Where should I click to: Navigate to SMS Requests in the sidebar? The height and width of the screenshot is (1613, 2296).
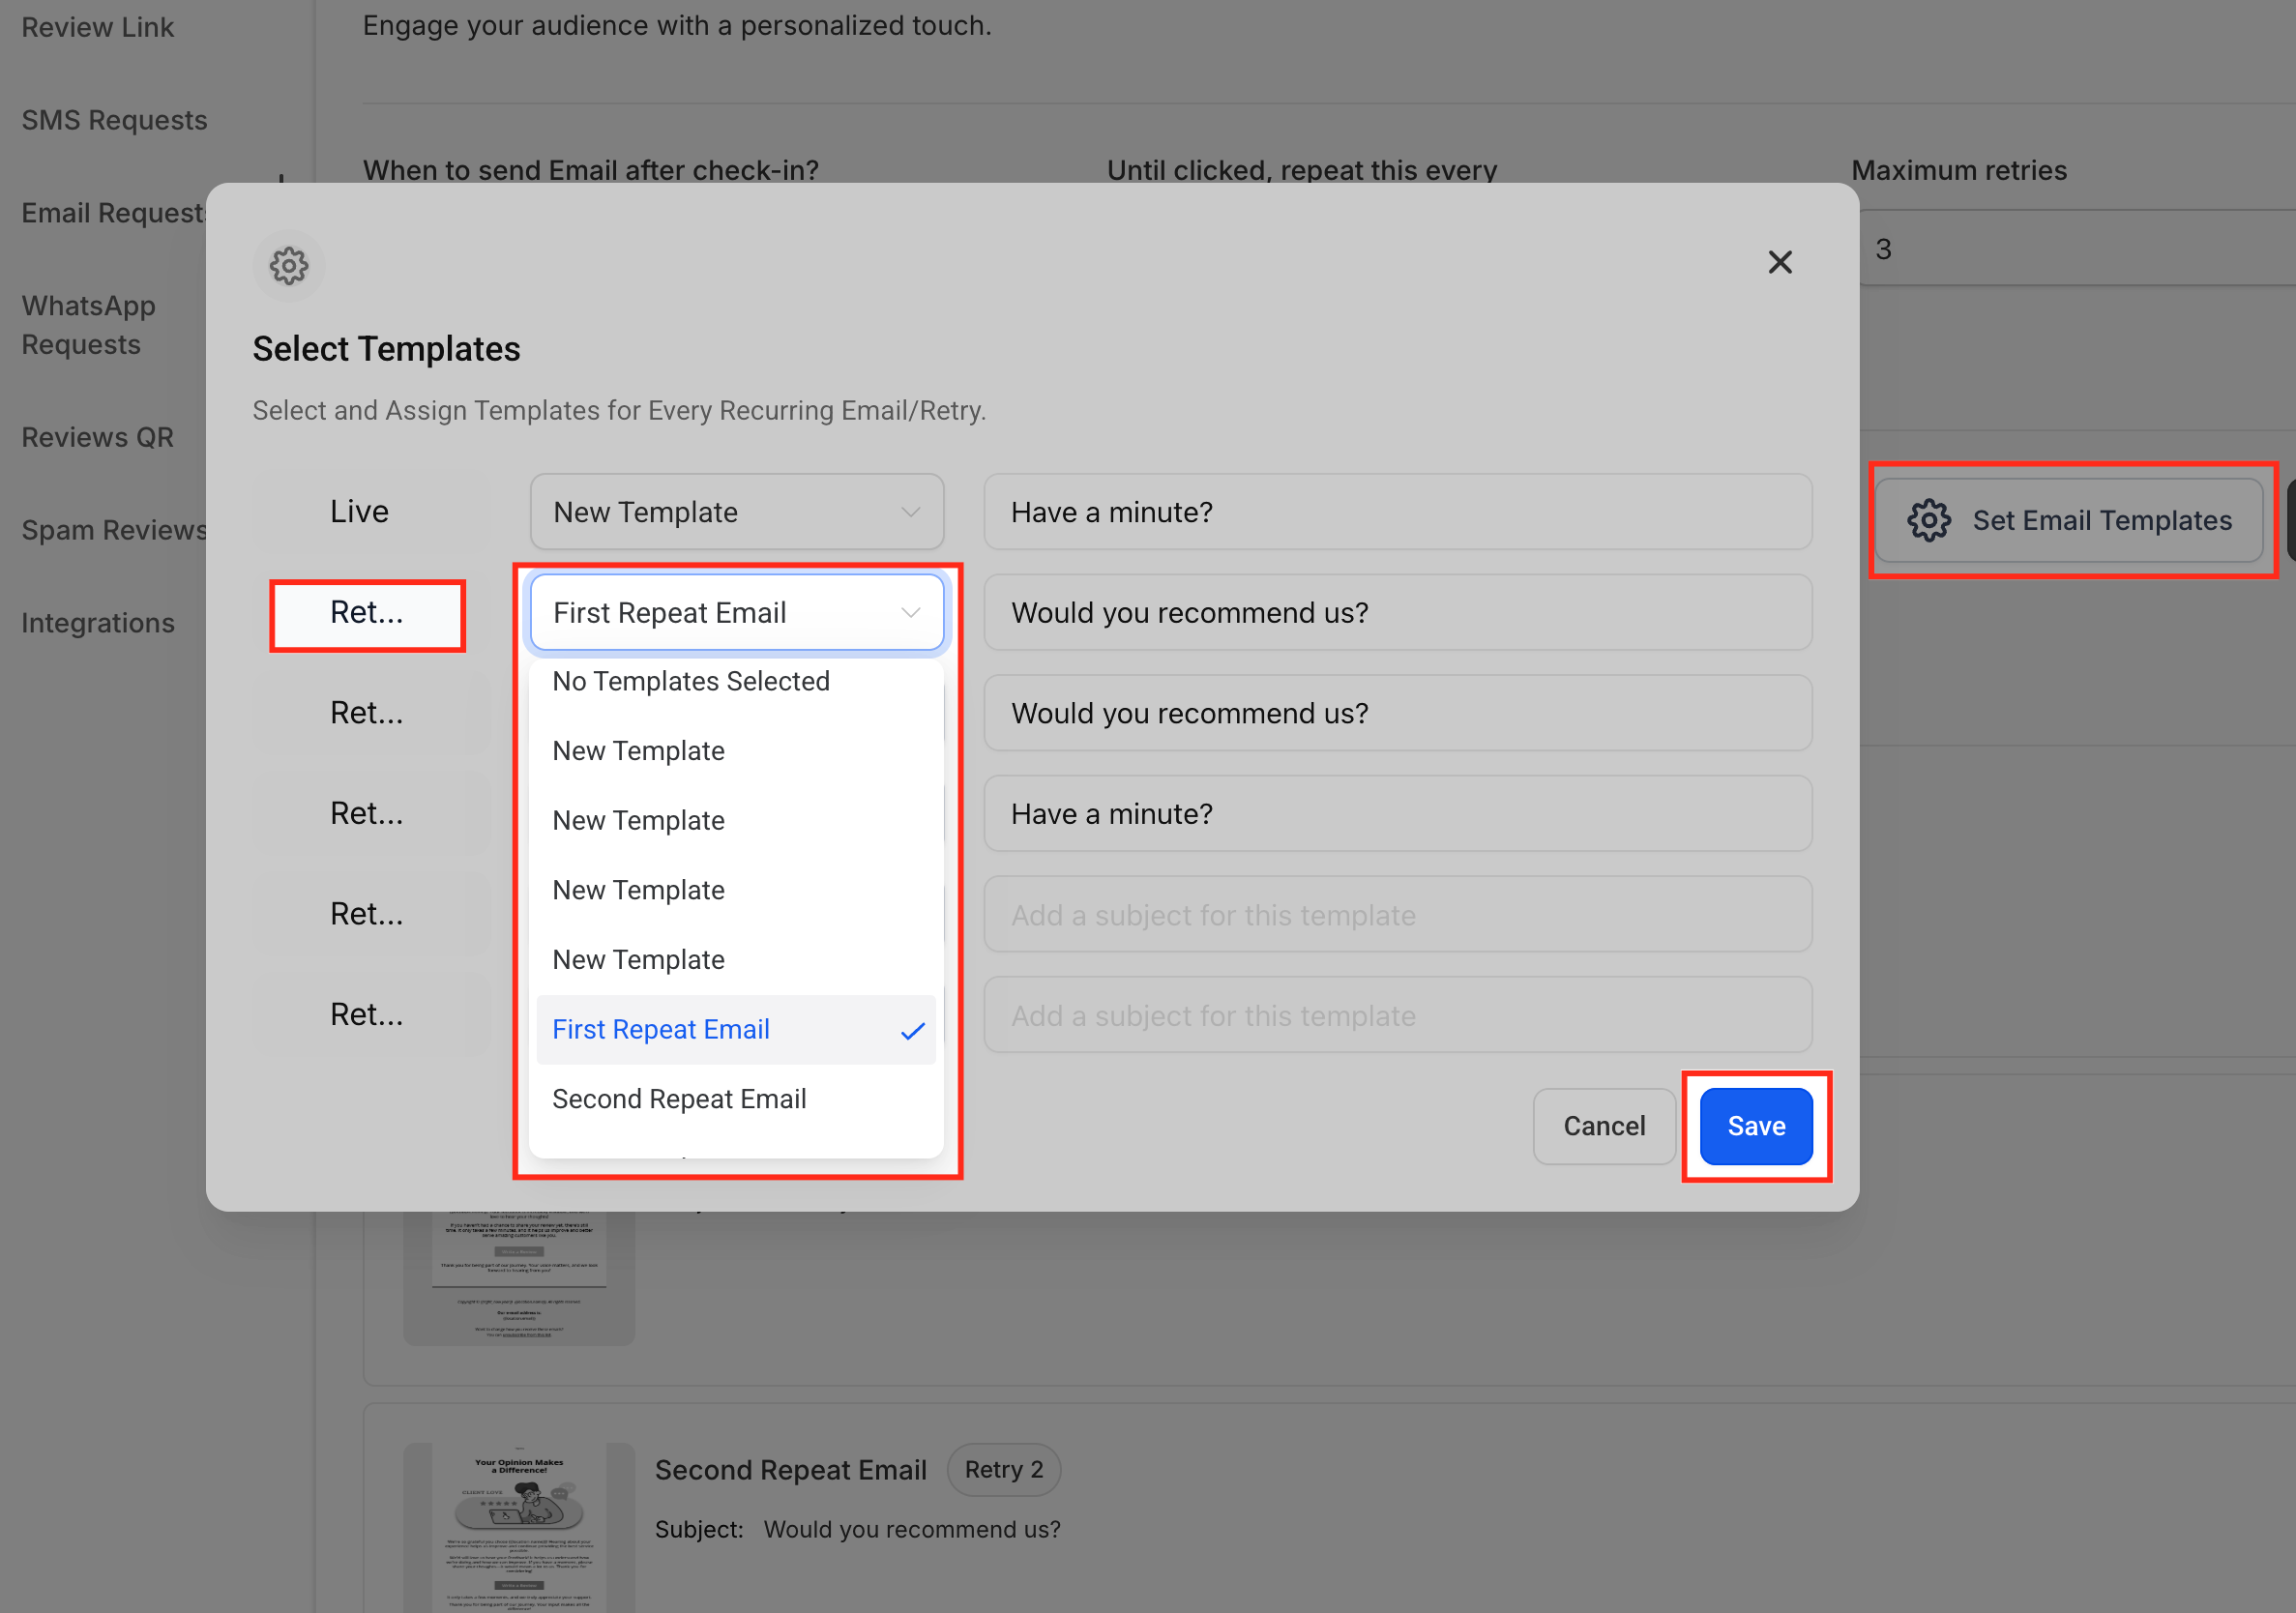[x=114, y=119]
